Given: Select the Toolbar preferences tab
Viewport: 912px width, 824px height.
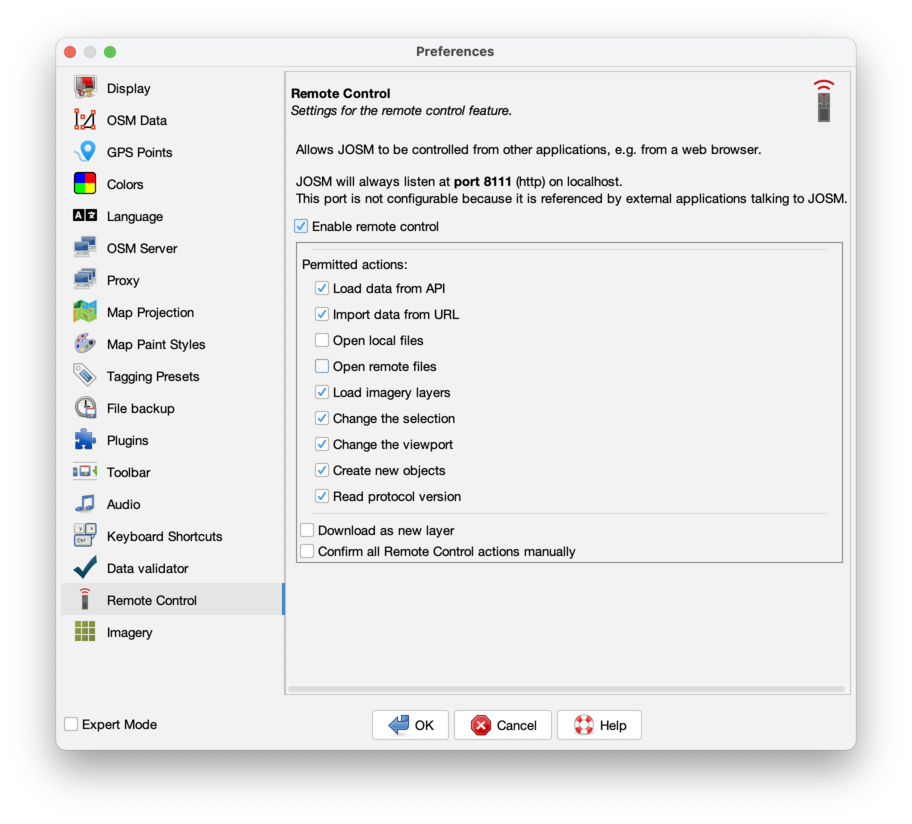Looking at the screenshot, I should click(x=172, y=472).
